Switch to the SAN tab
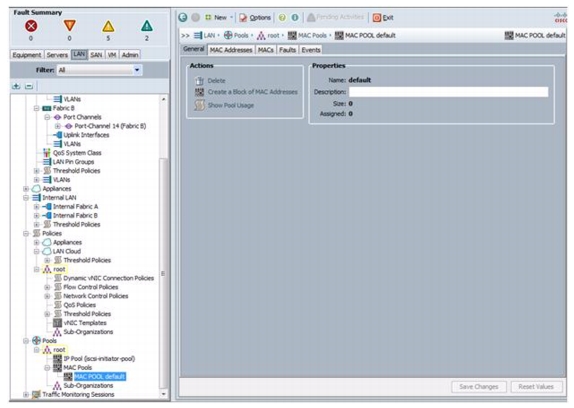 96,55
